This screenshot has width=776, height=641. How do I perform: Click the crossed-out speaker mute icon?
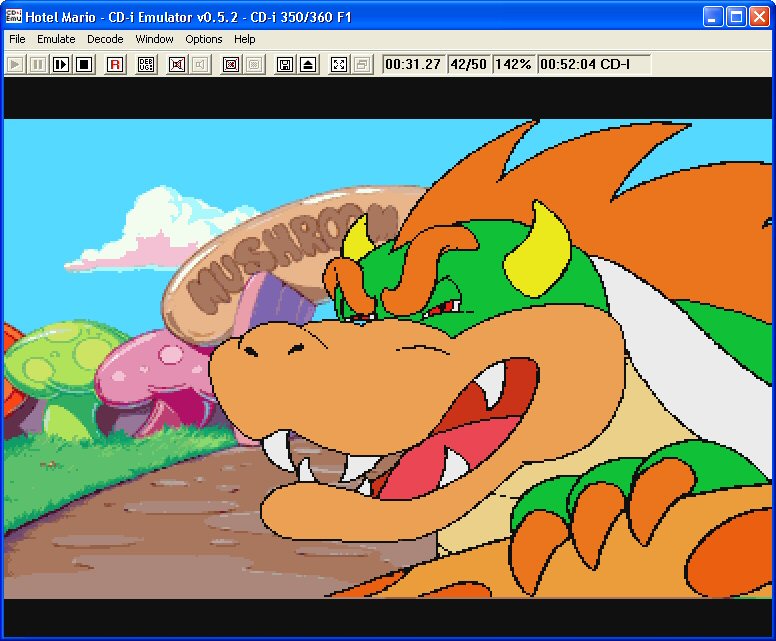pos(177,64)
